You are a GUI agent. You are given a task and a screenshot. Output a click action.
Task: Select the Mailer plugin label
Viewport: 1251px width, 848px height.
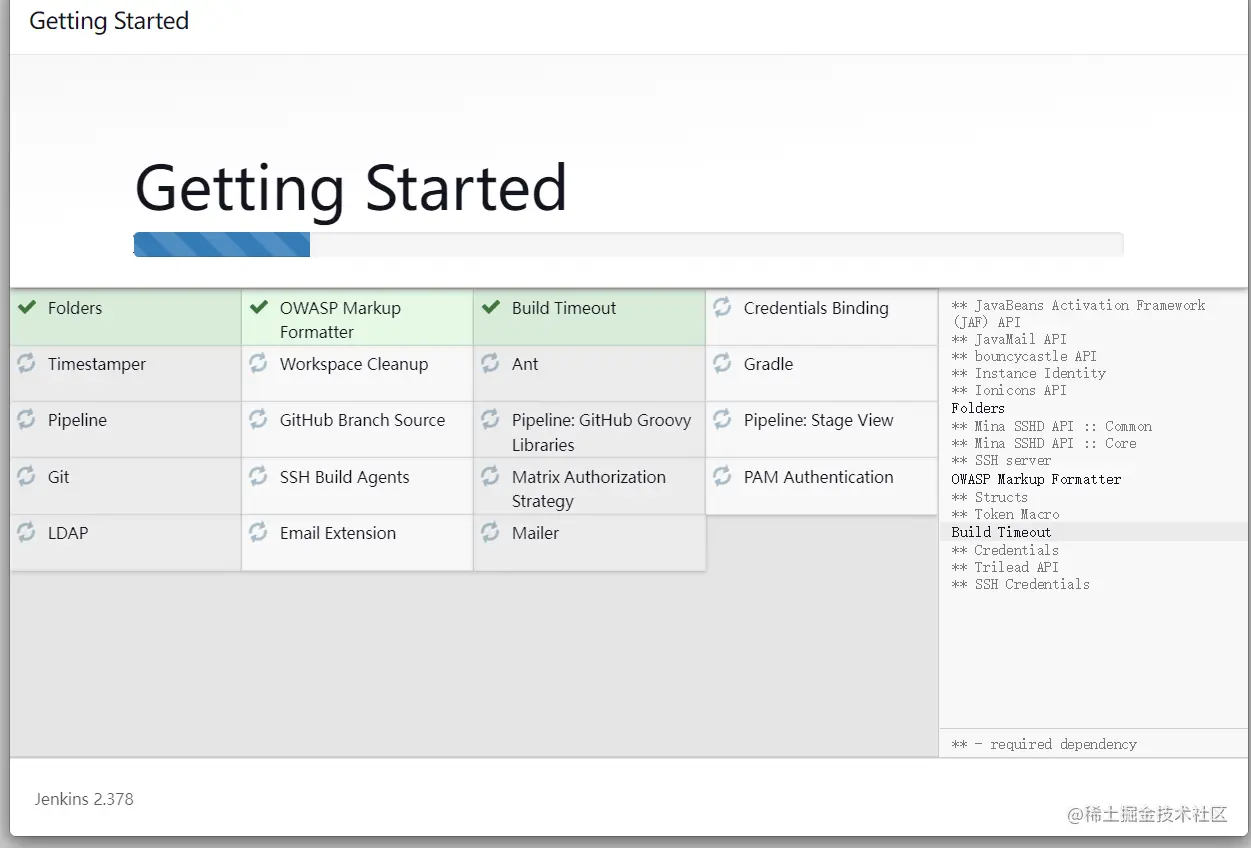coord(535,533)
